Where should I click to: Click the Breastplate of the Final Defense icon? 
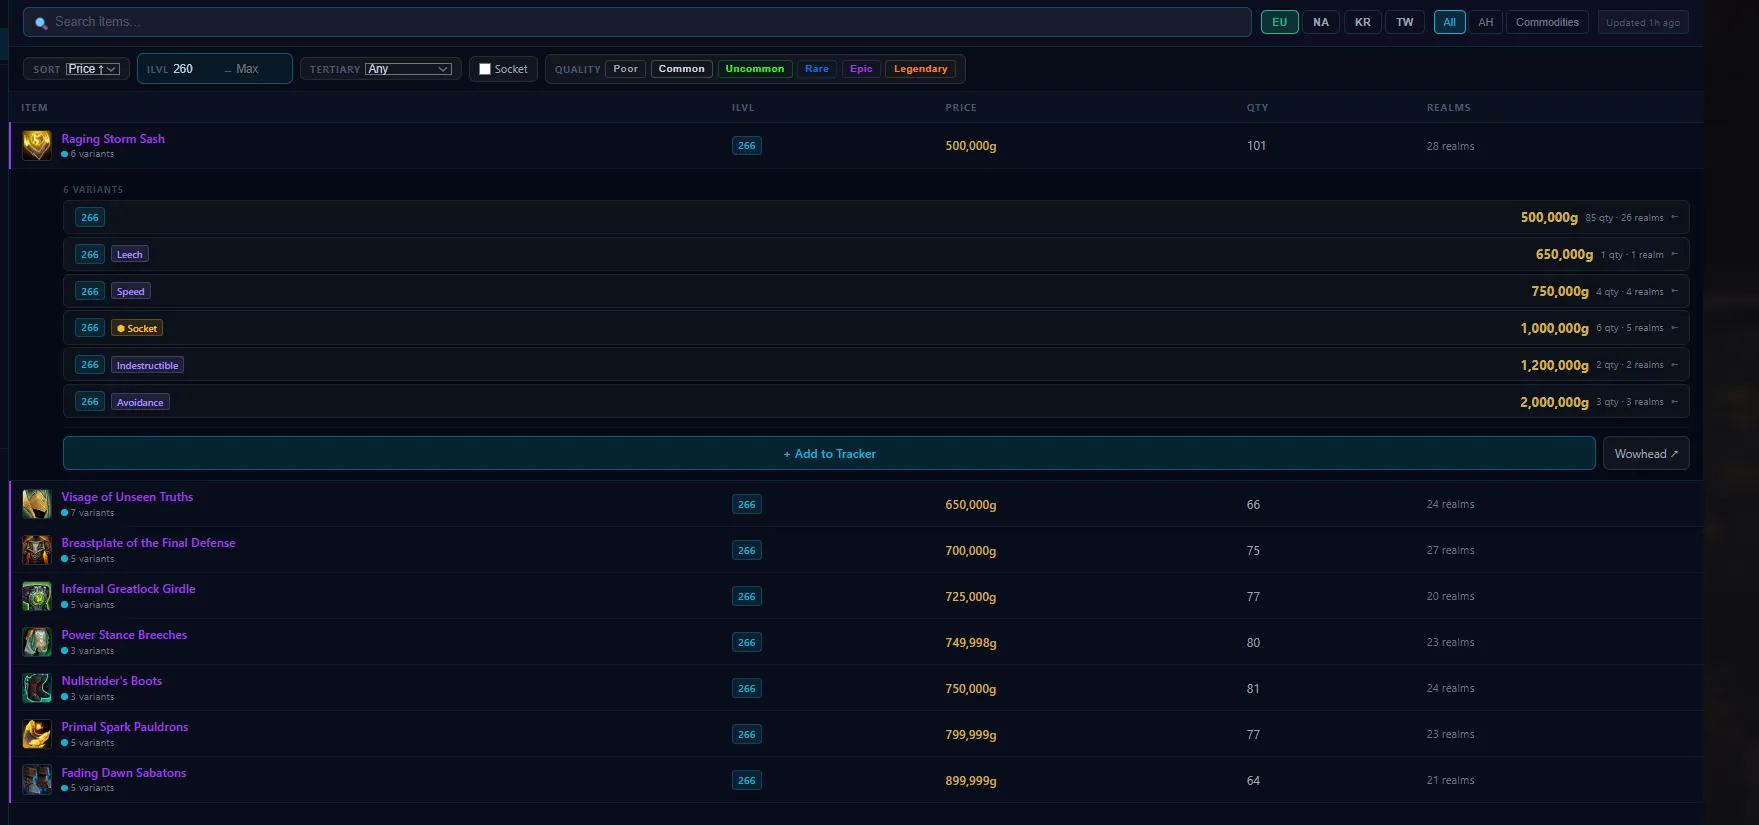pos(37,550)
